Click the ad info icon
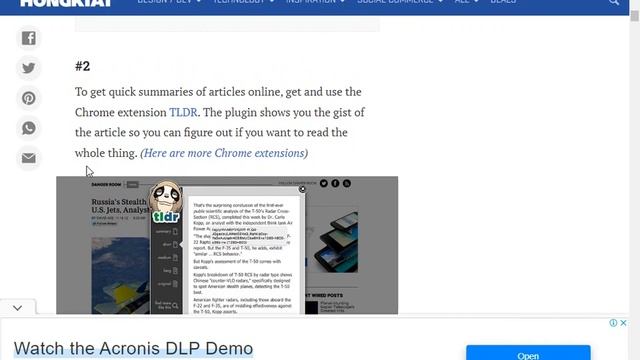Image resolution: width=640 pixels, height=360 pixels. click(x=613, y=323)
